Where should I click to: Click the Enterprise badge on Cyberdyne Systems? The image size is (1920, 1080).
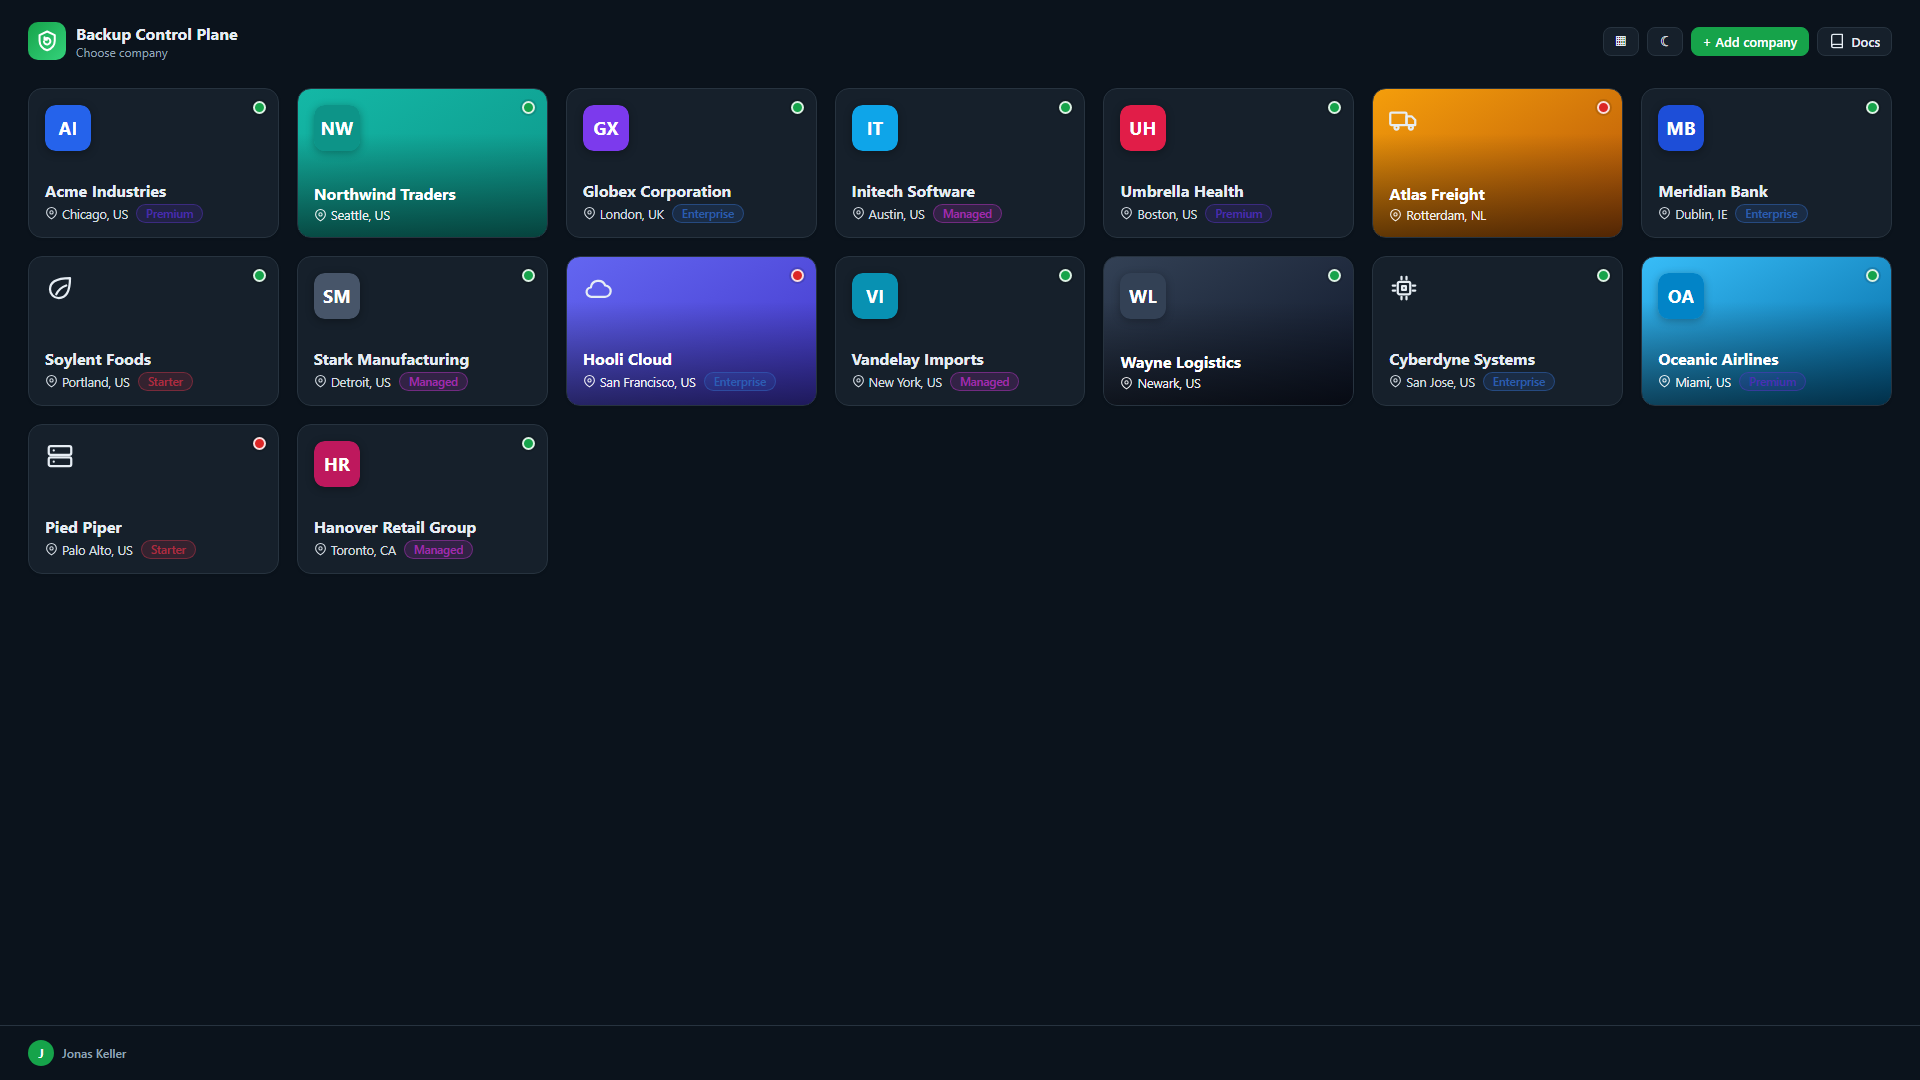point(1518,382)
